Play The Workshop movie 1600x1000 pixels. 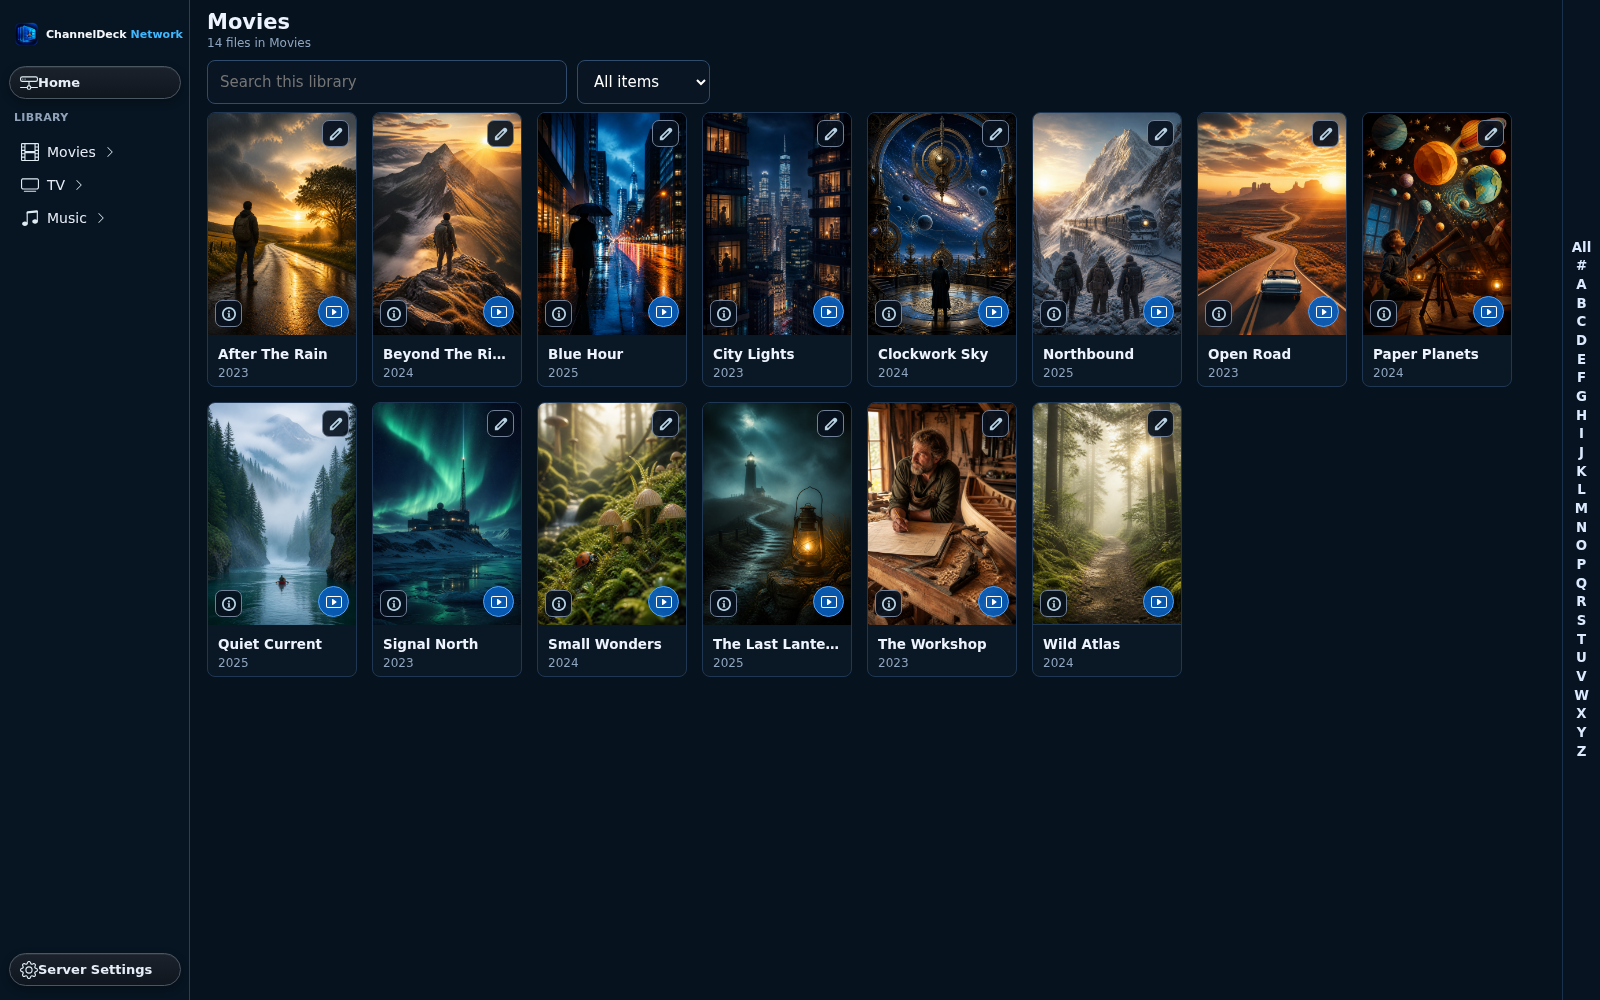[994, 602]
